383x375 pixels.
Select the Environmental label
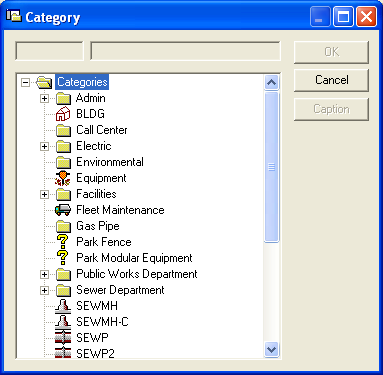click(110, 162)
